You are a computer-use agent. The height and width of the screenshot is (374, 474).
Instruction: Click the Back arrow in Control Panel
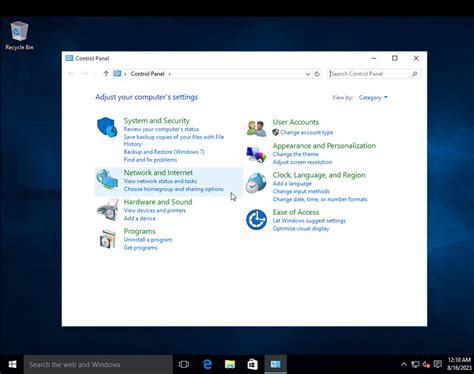[x=71, y=74]
